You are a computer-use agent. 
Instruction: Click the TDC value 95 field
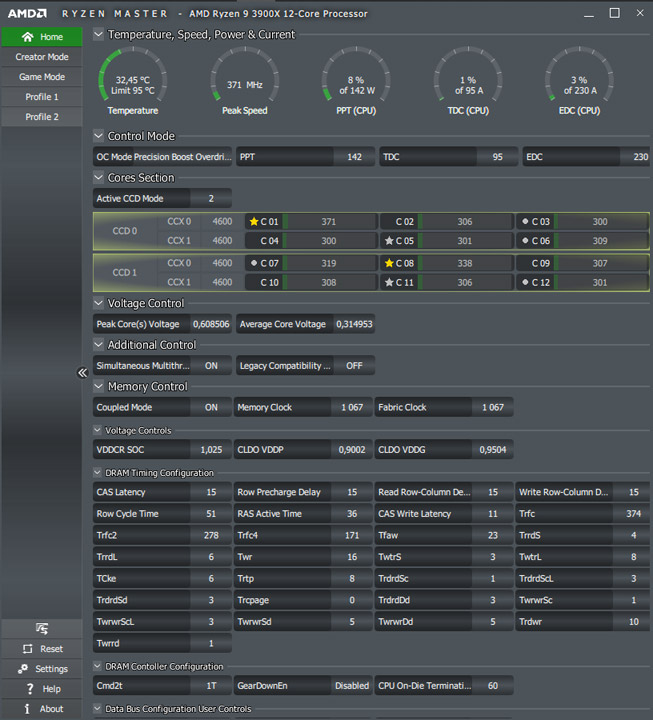(x=497, y=157)
